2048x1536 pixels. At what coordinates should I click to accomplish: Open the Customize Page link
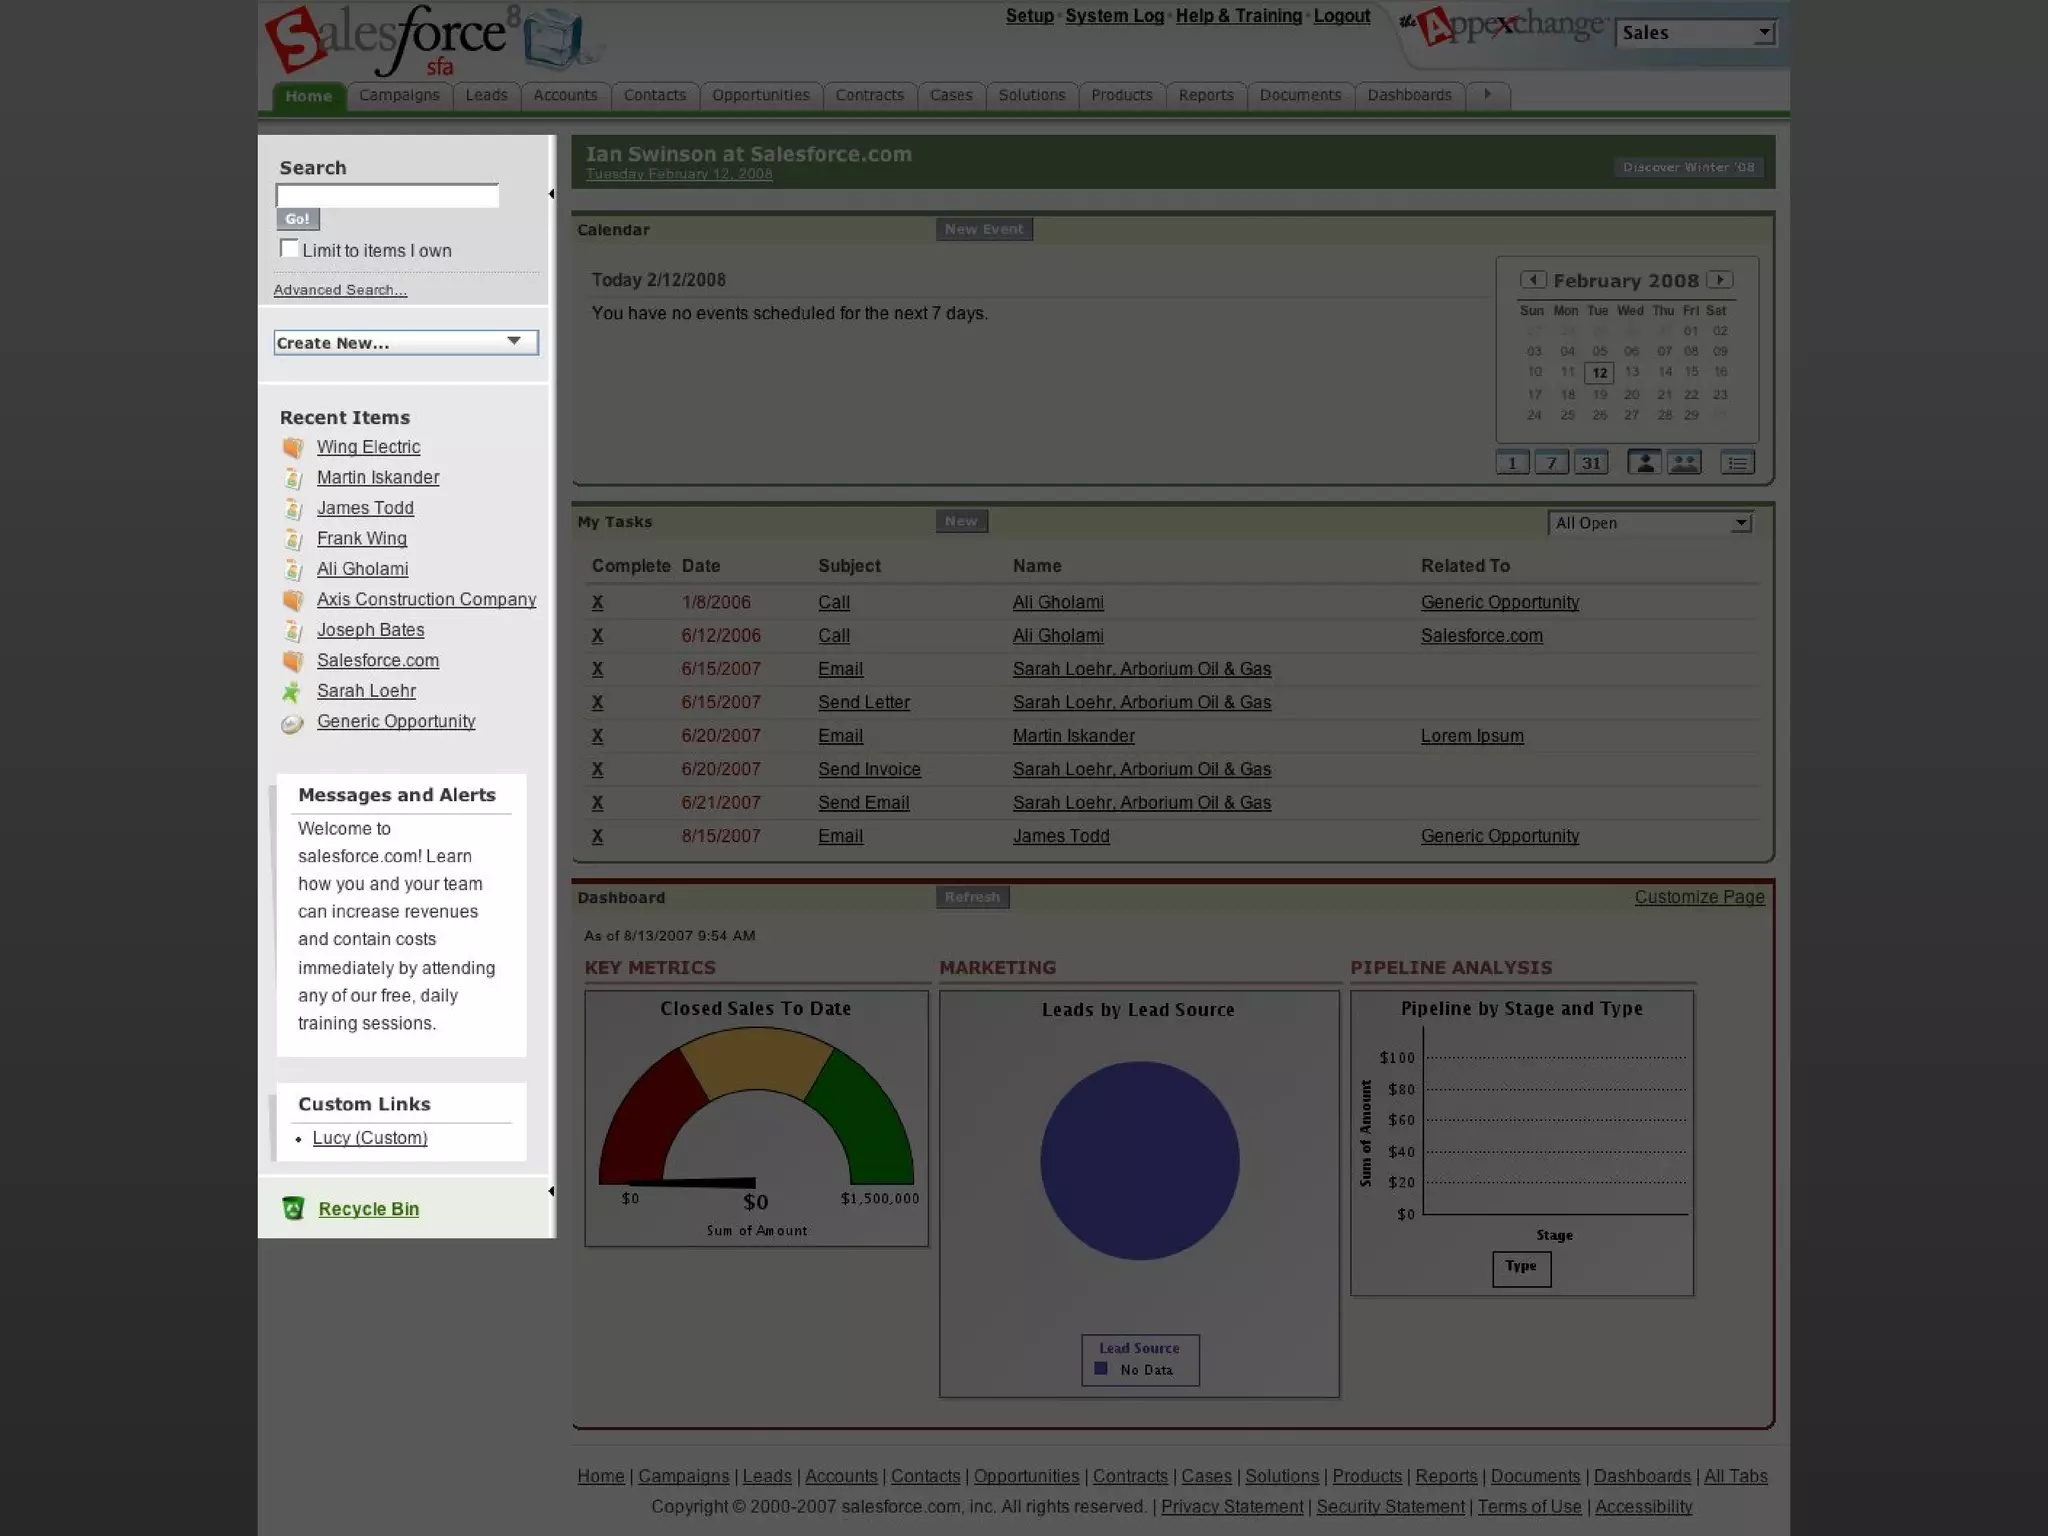click(x=1699, y=897)
